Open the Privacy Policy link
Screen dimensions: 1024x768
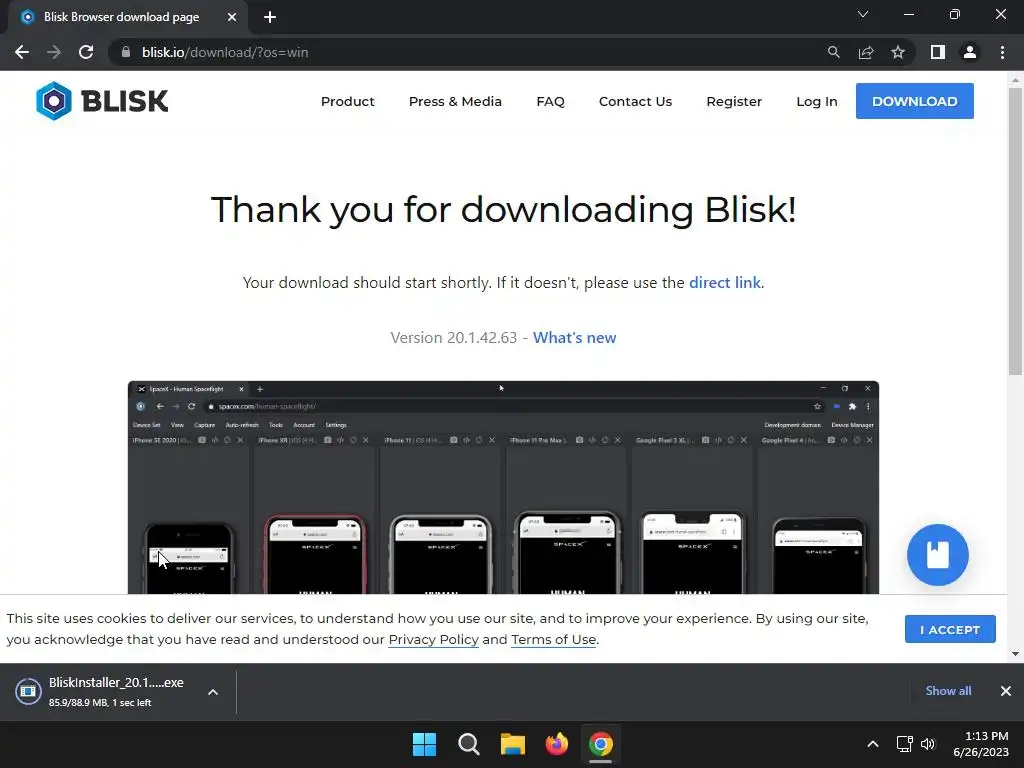[434, 639]
